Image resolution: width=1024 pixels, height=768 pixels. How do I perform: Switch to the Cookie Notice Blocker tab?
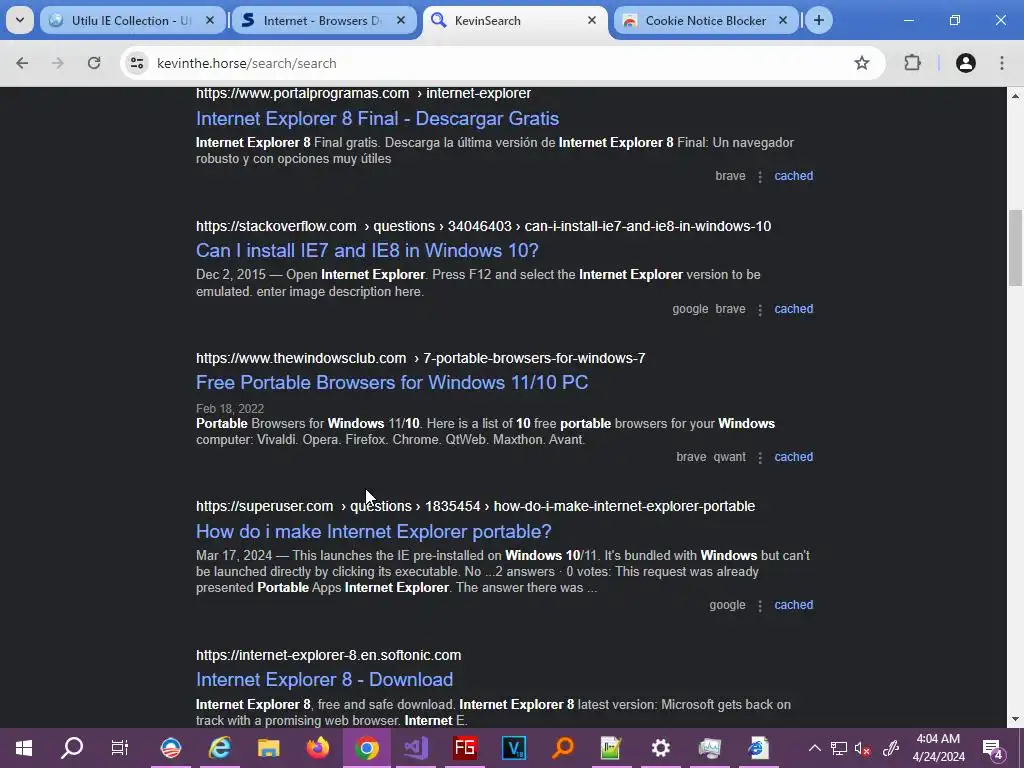pyautogui.click(x=707, y=20)
